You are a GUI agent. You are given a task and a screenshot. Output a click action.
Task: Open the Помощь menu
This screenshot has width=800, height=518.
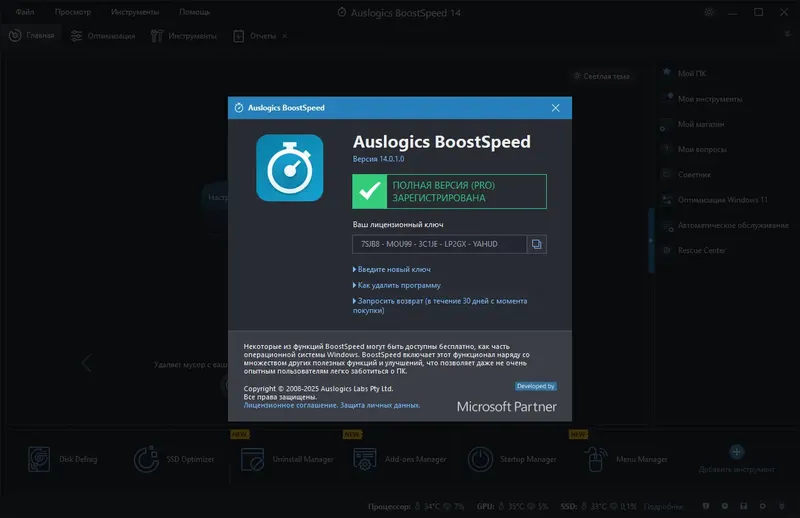(x=194, y=12)
